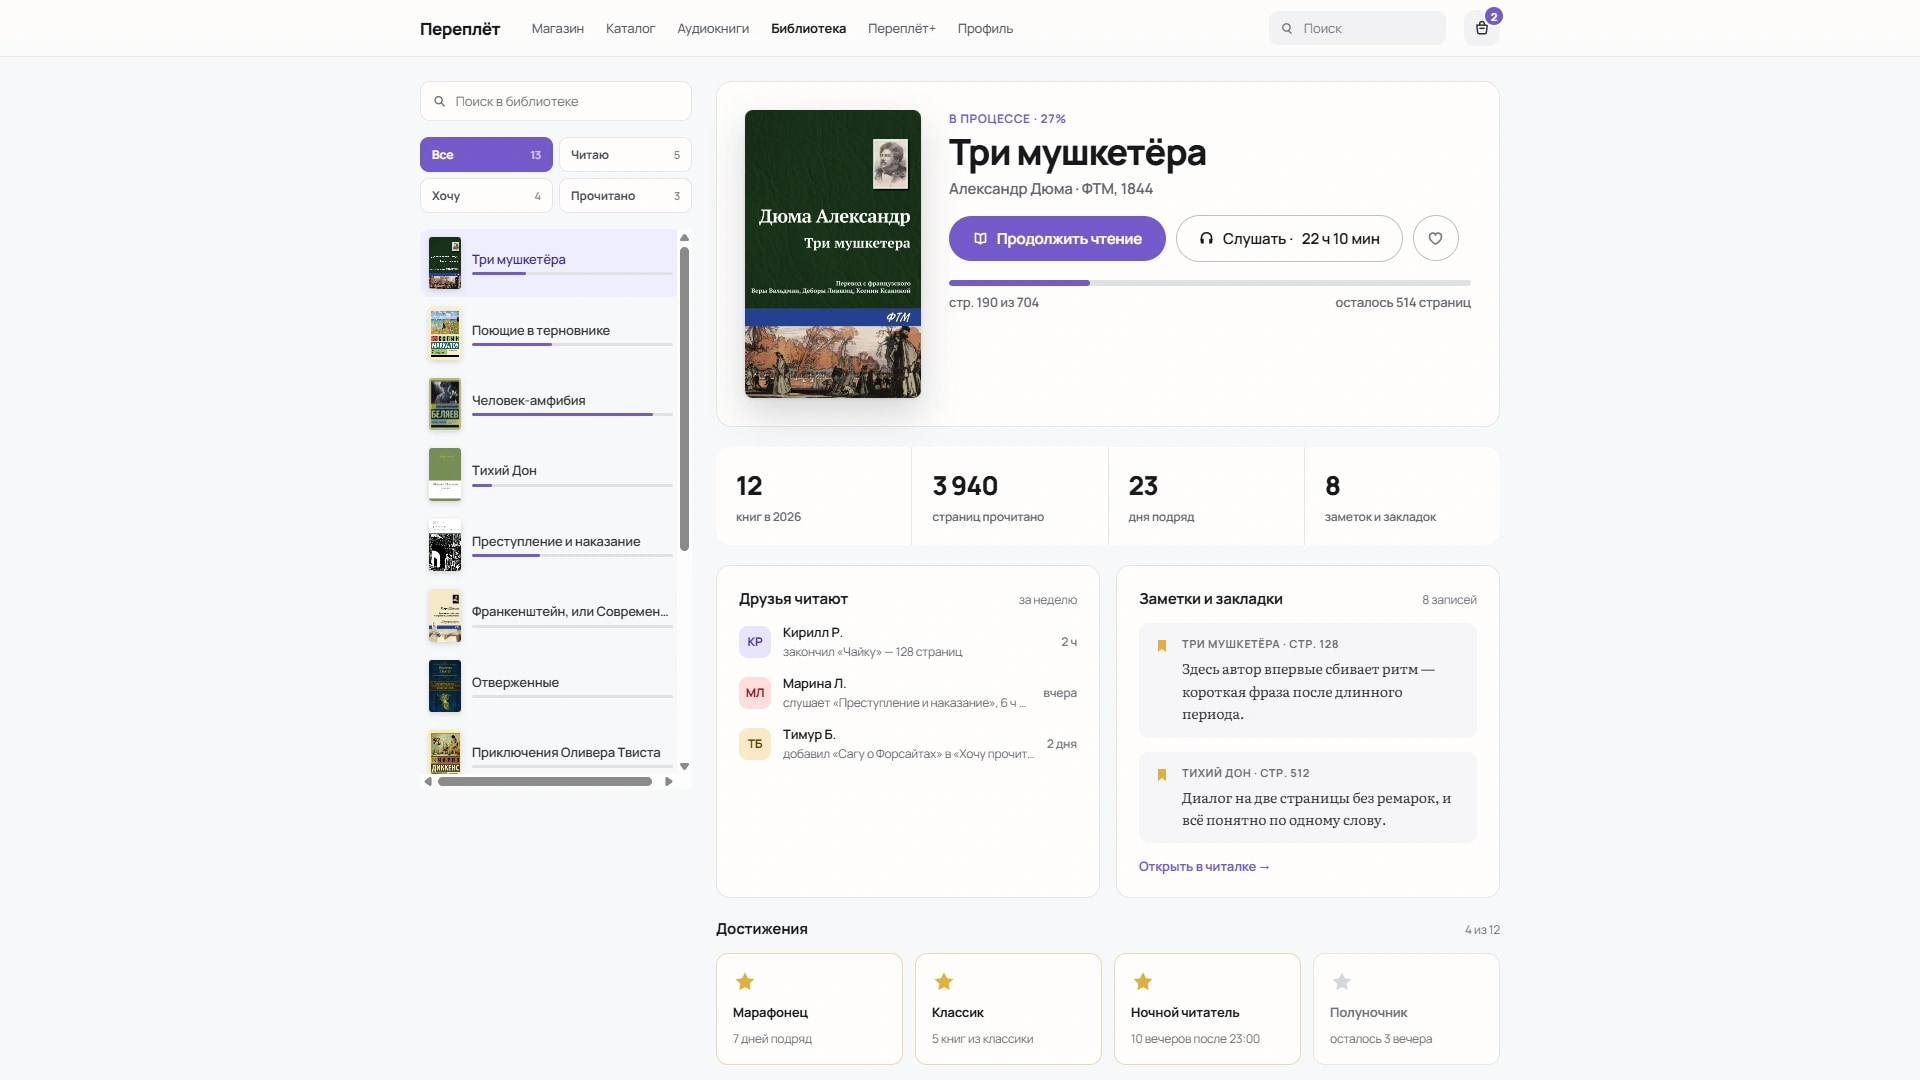
Task: Open the Каталог menu item
Action: click(x=630, y=29)
